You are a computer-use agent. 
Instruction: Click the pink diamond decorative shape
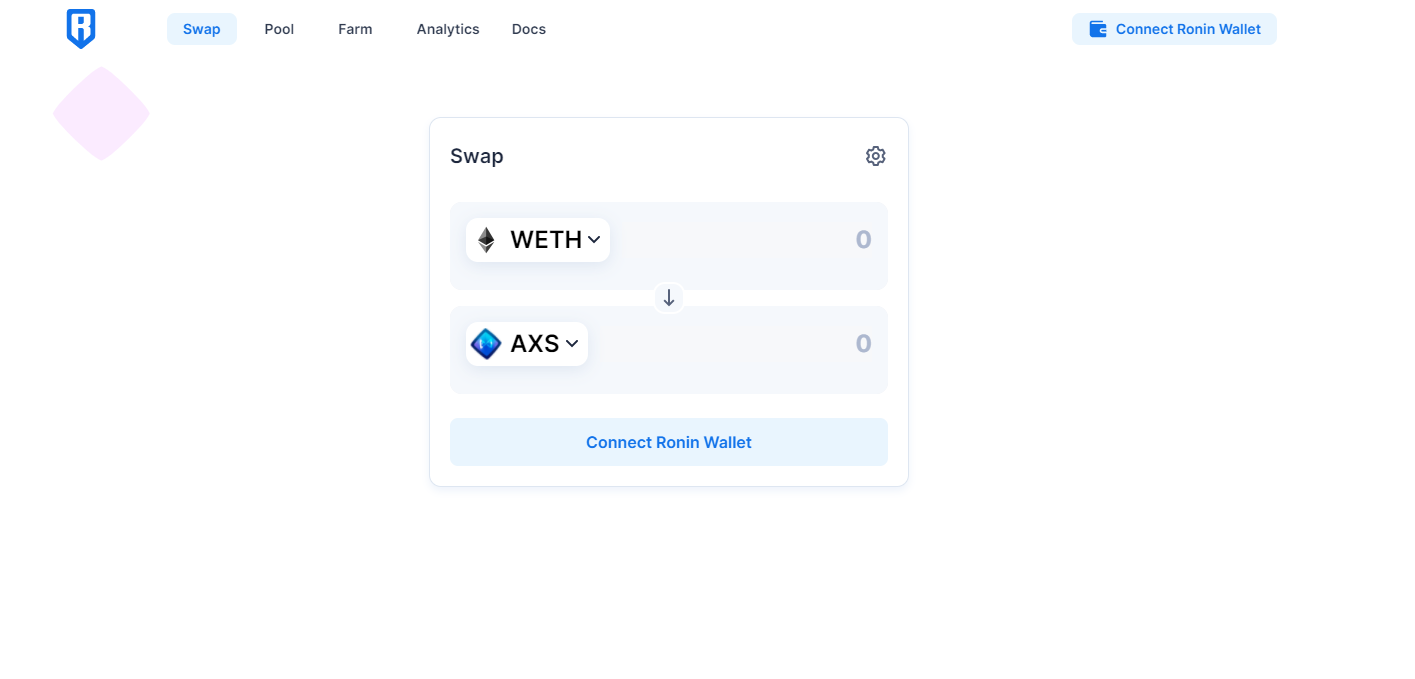[101, 113]
